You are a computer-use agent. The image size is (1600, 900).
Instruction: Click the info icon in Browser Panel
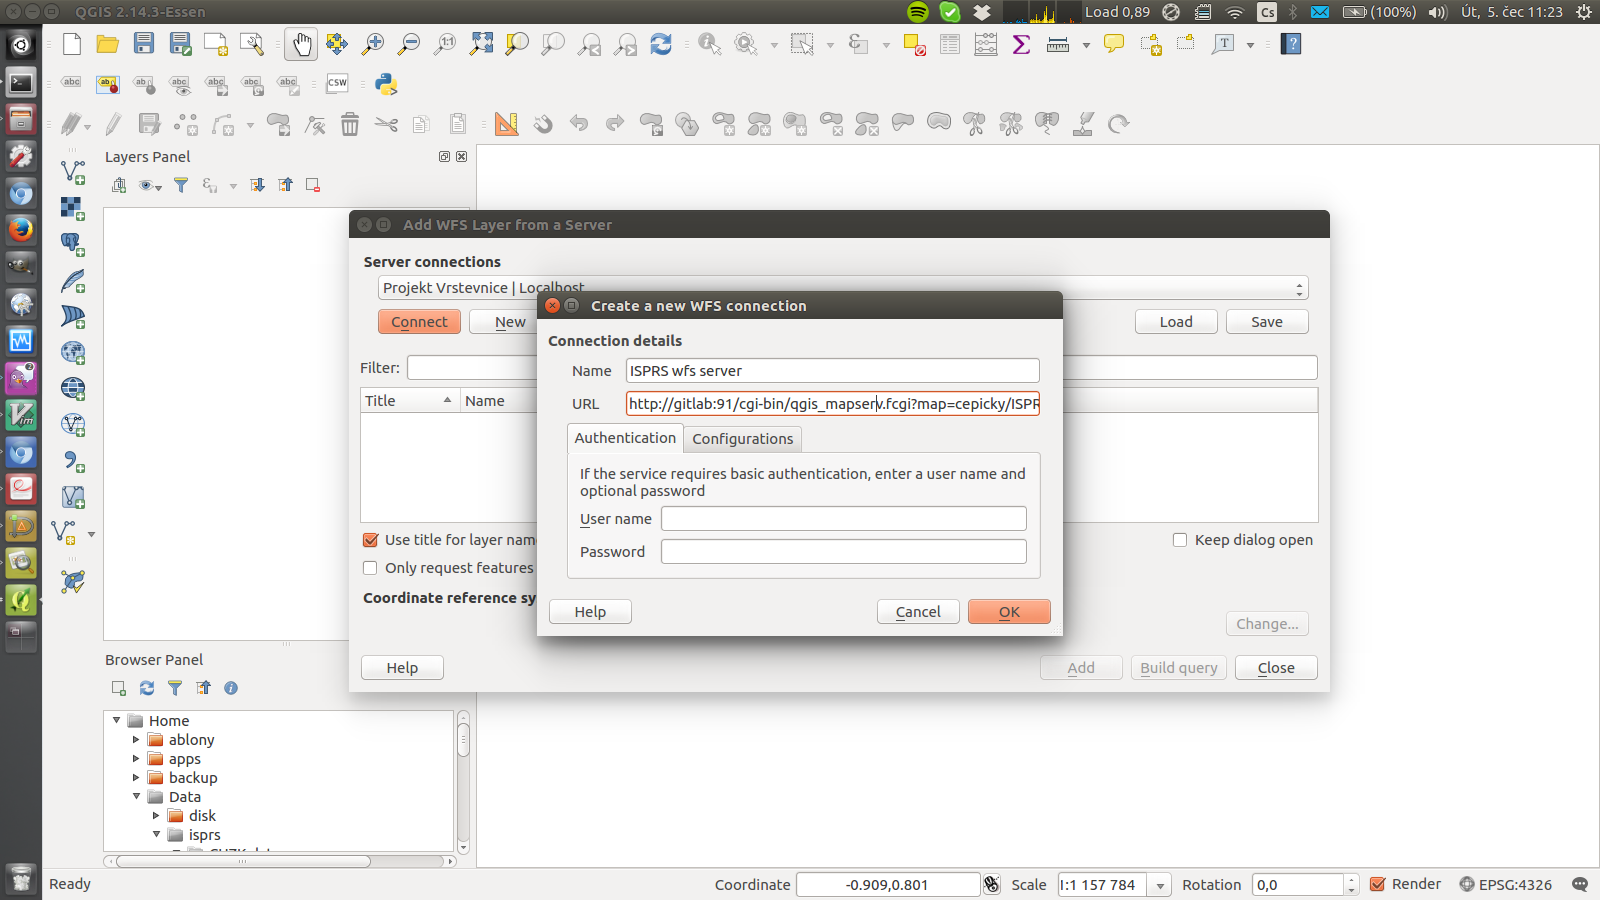click(231, 688)
